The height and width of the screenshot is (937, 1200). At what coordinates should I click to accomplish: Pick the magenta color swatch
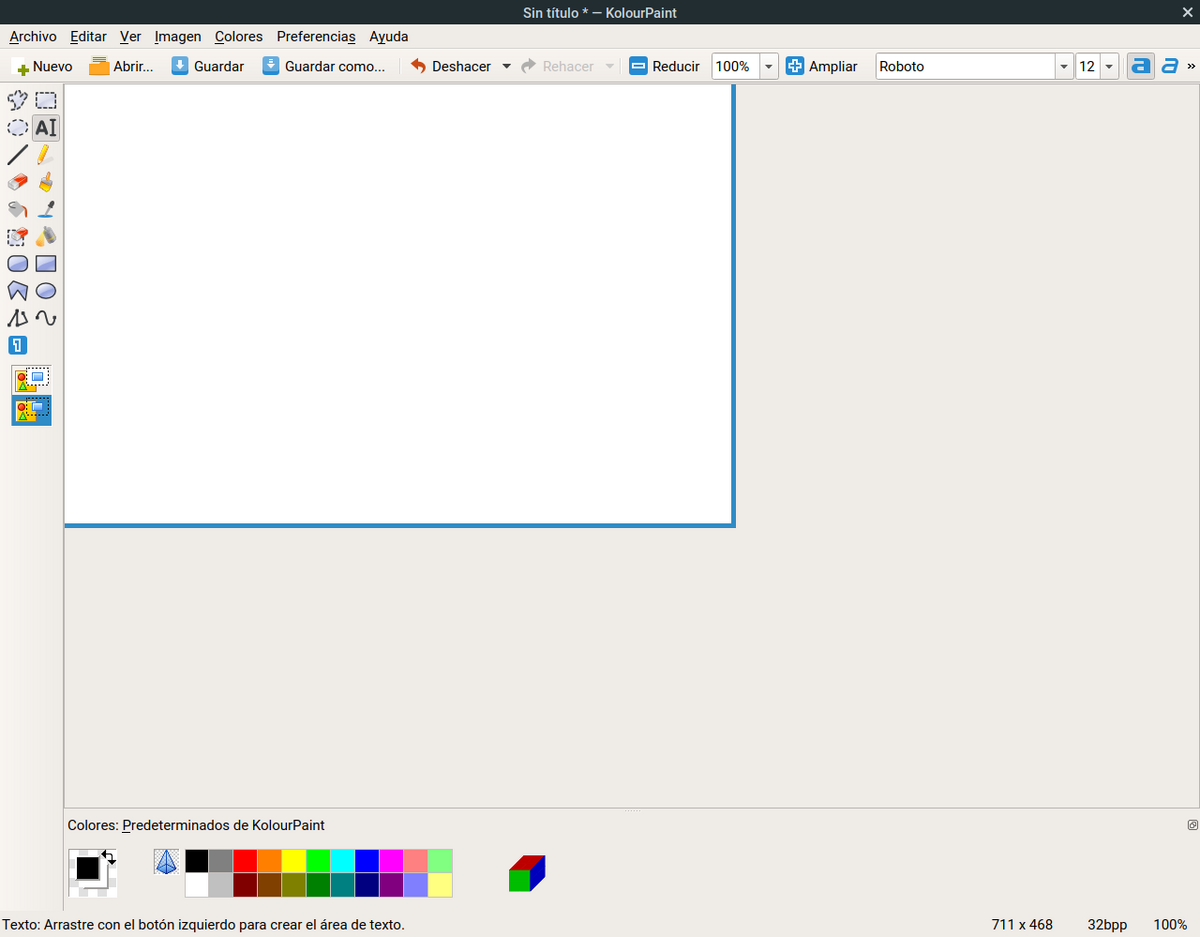pos(391,861)
